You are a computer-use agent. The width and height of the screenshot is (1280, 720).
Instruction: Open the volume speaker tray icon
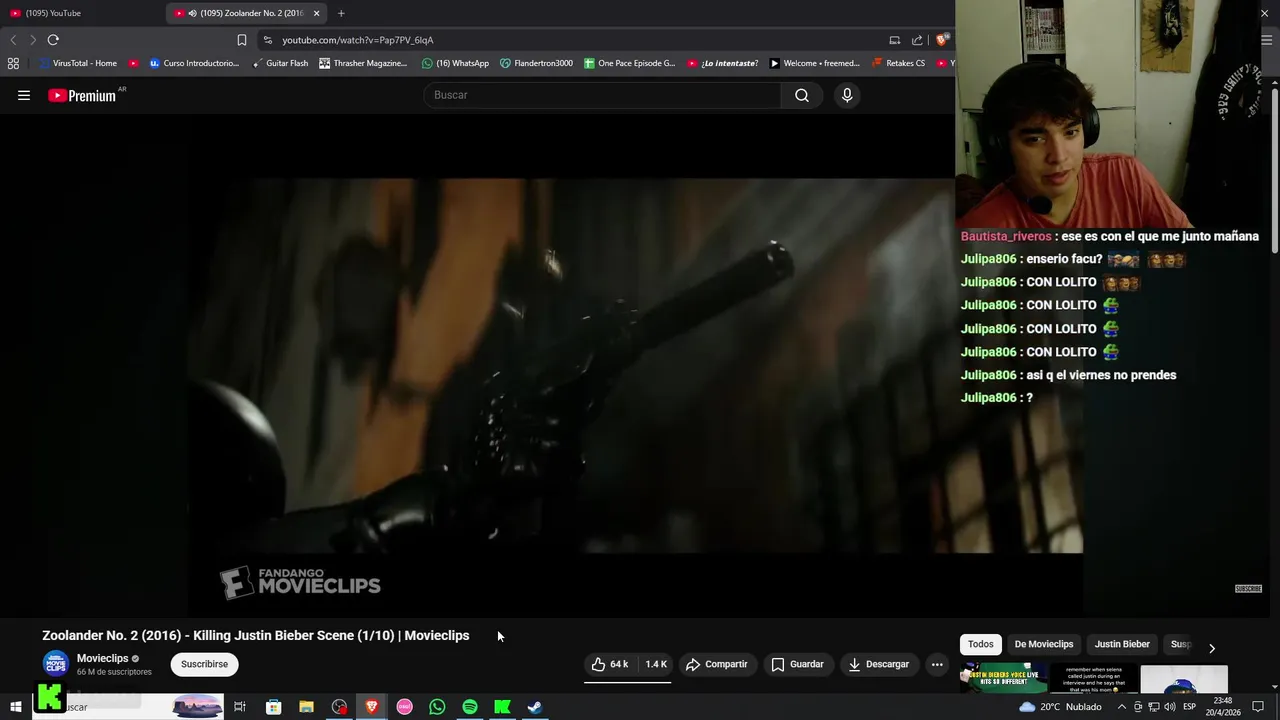[1170, 707]
